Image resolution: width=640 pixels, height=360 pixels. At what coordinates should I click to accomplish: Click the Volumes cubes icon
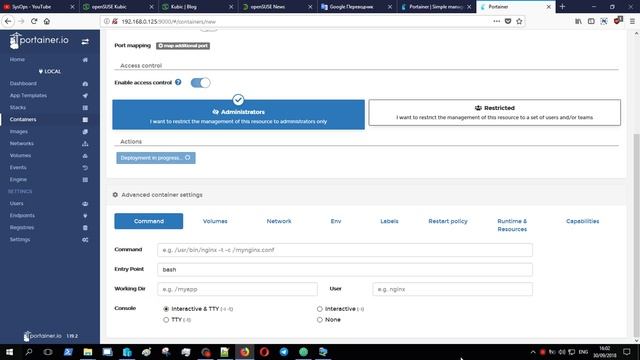click(85, 156)
